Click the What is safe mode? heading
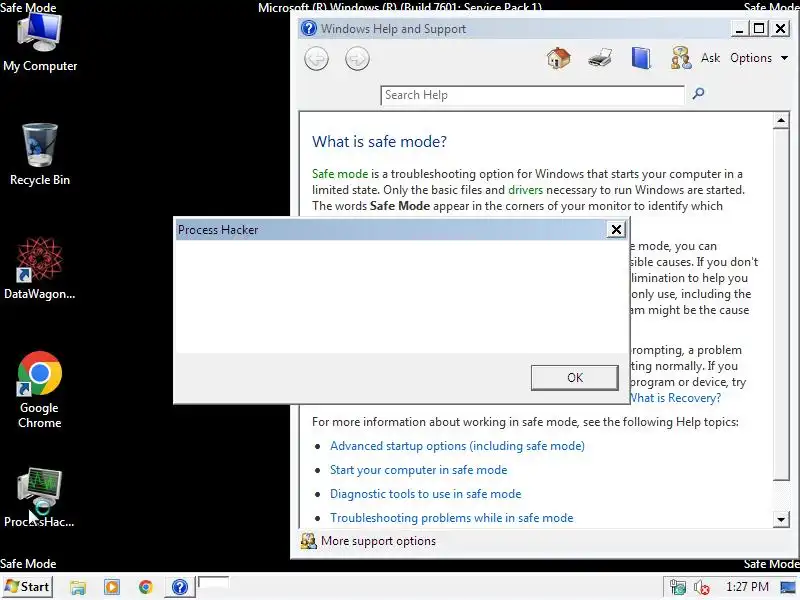 379,141
